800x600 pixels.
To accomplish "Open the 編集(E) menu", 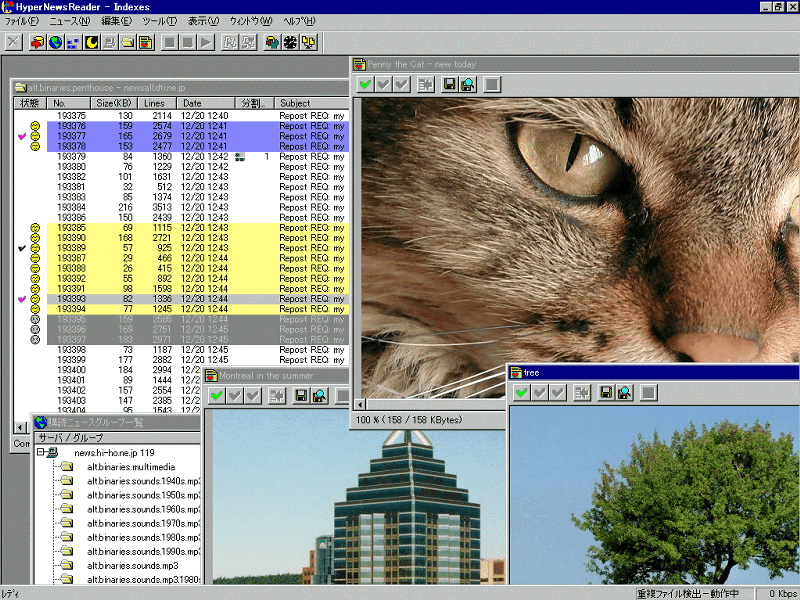I will point(116,21).
